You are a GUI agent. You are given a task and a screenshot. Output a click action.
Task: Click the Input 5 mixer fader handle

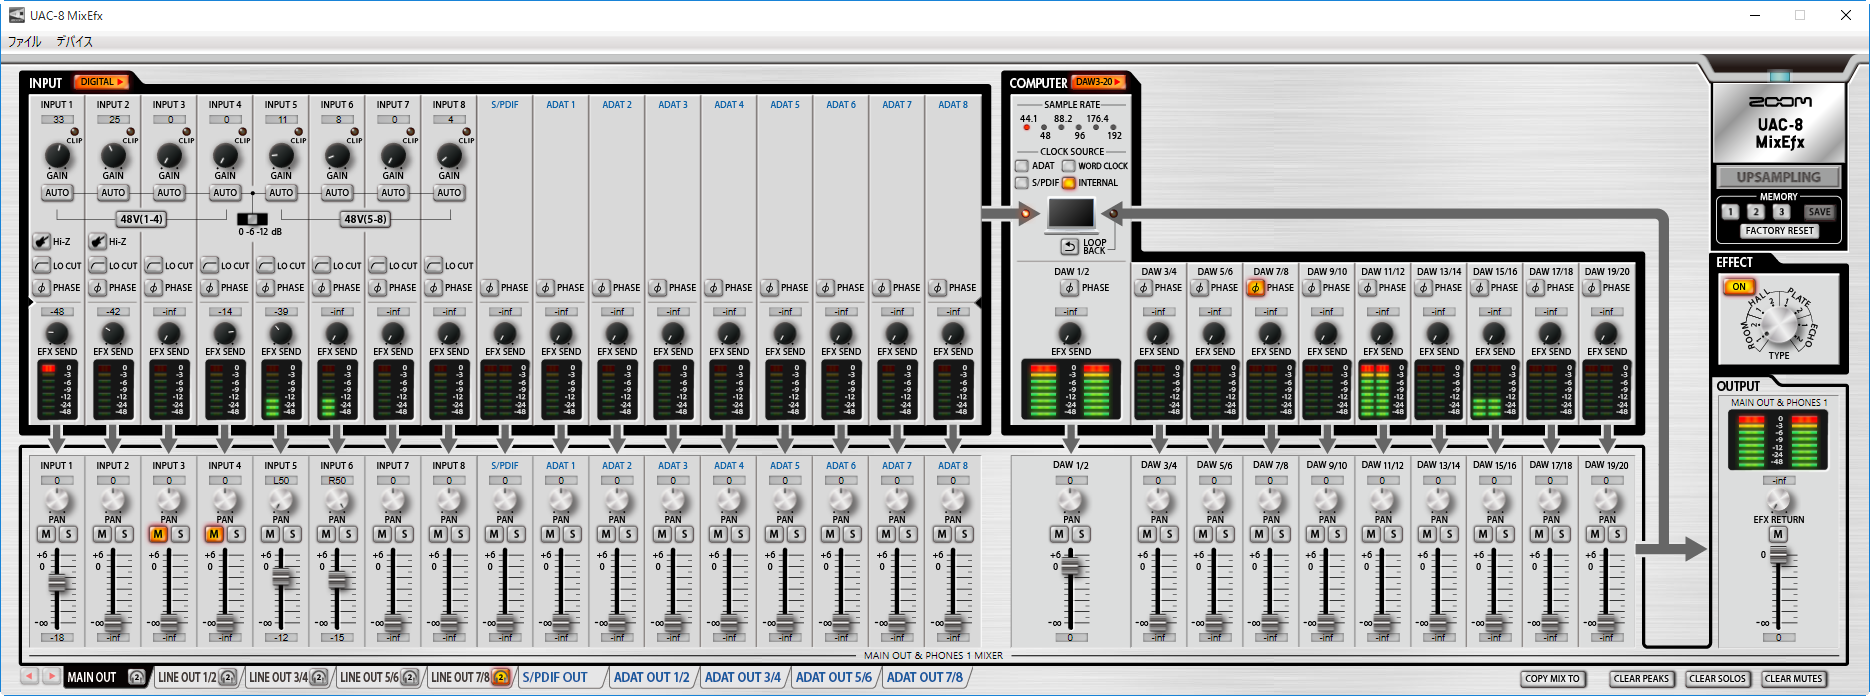[282, 577]
